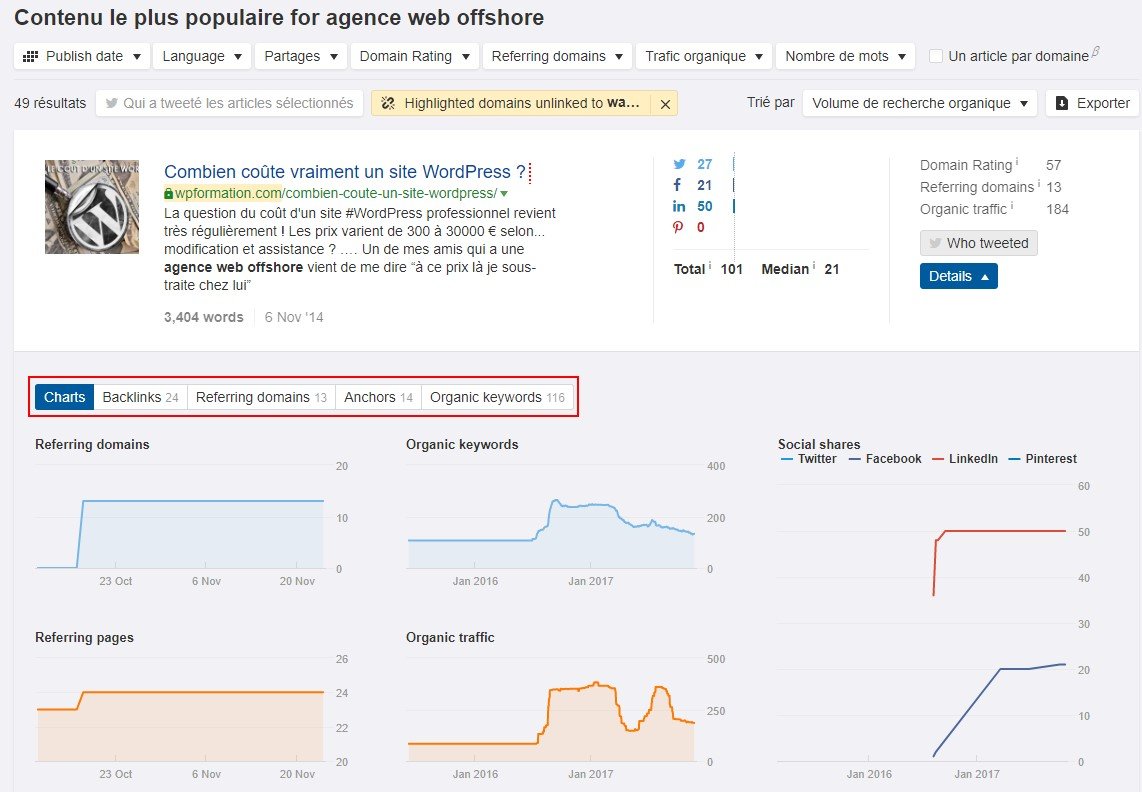Image resolution: width=1142 pixels, height=792 pixels.
Task: Switch to the Referring domains 13 tab
Action: point(261,397)
